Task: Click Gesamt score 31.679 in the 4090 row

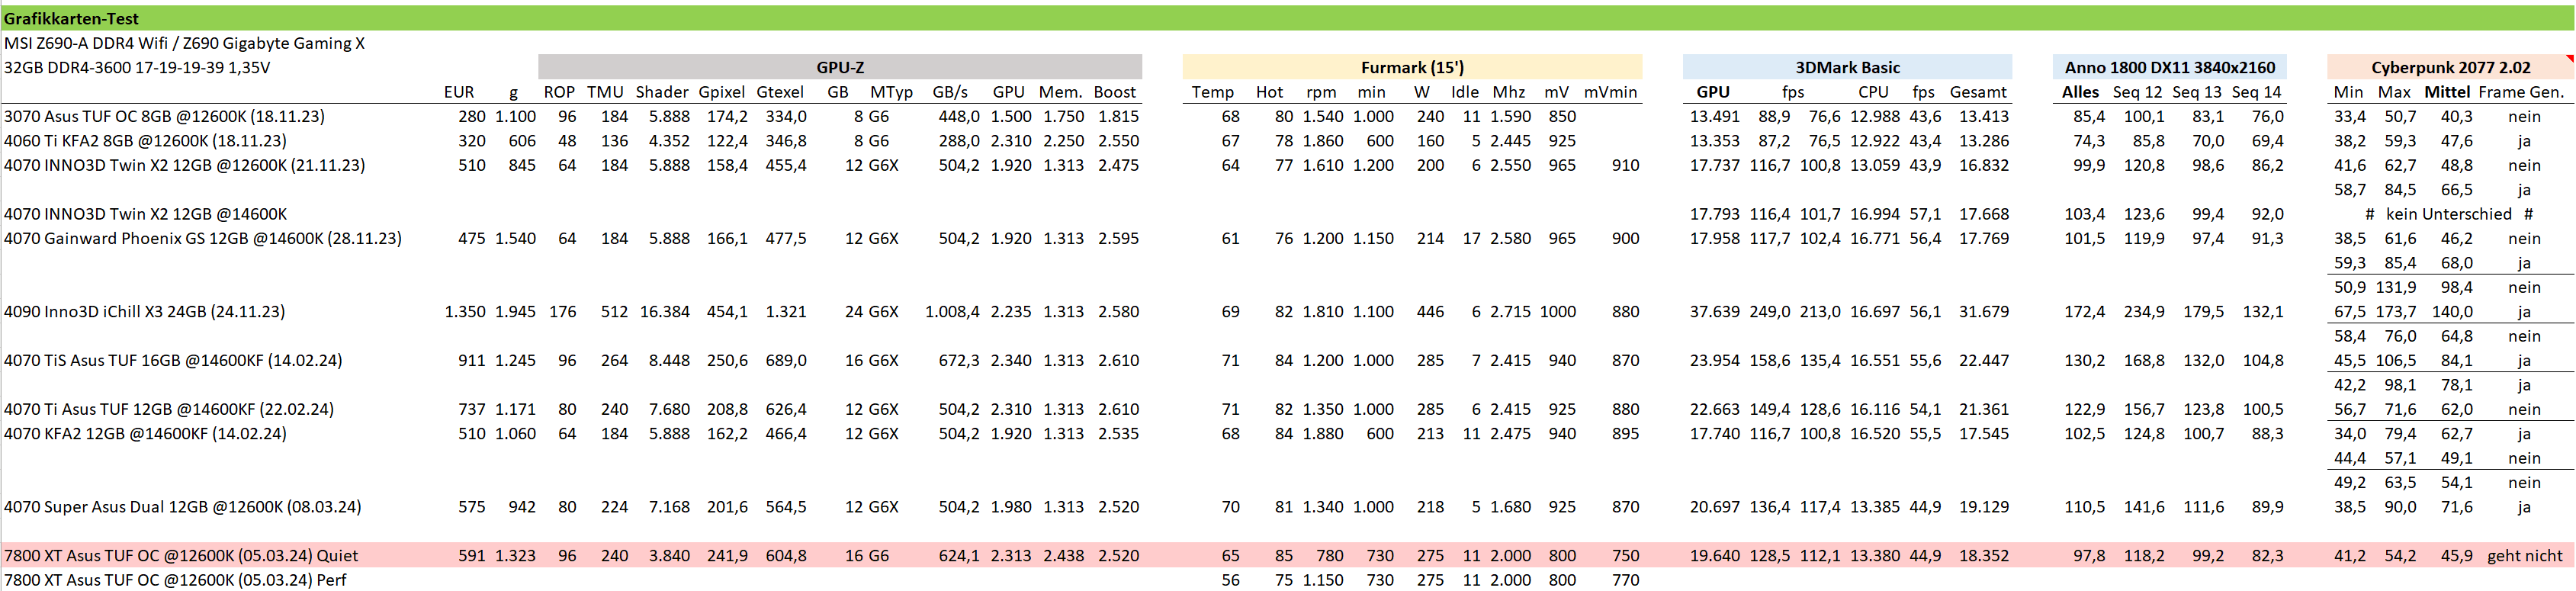Action: coord(1983,311)
